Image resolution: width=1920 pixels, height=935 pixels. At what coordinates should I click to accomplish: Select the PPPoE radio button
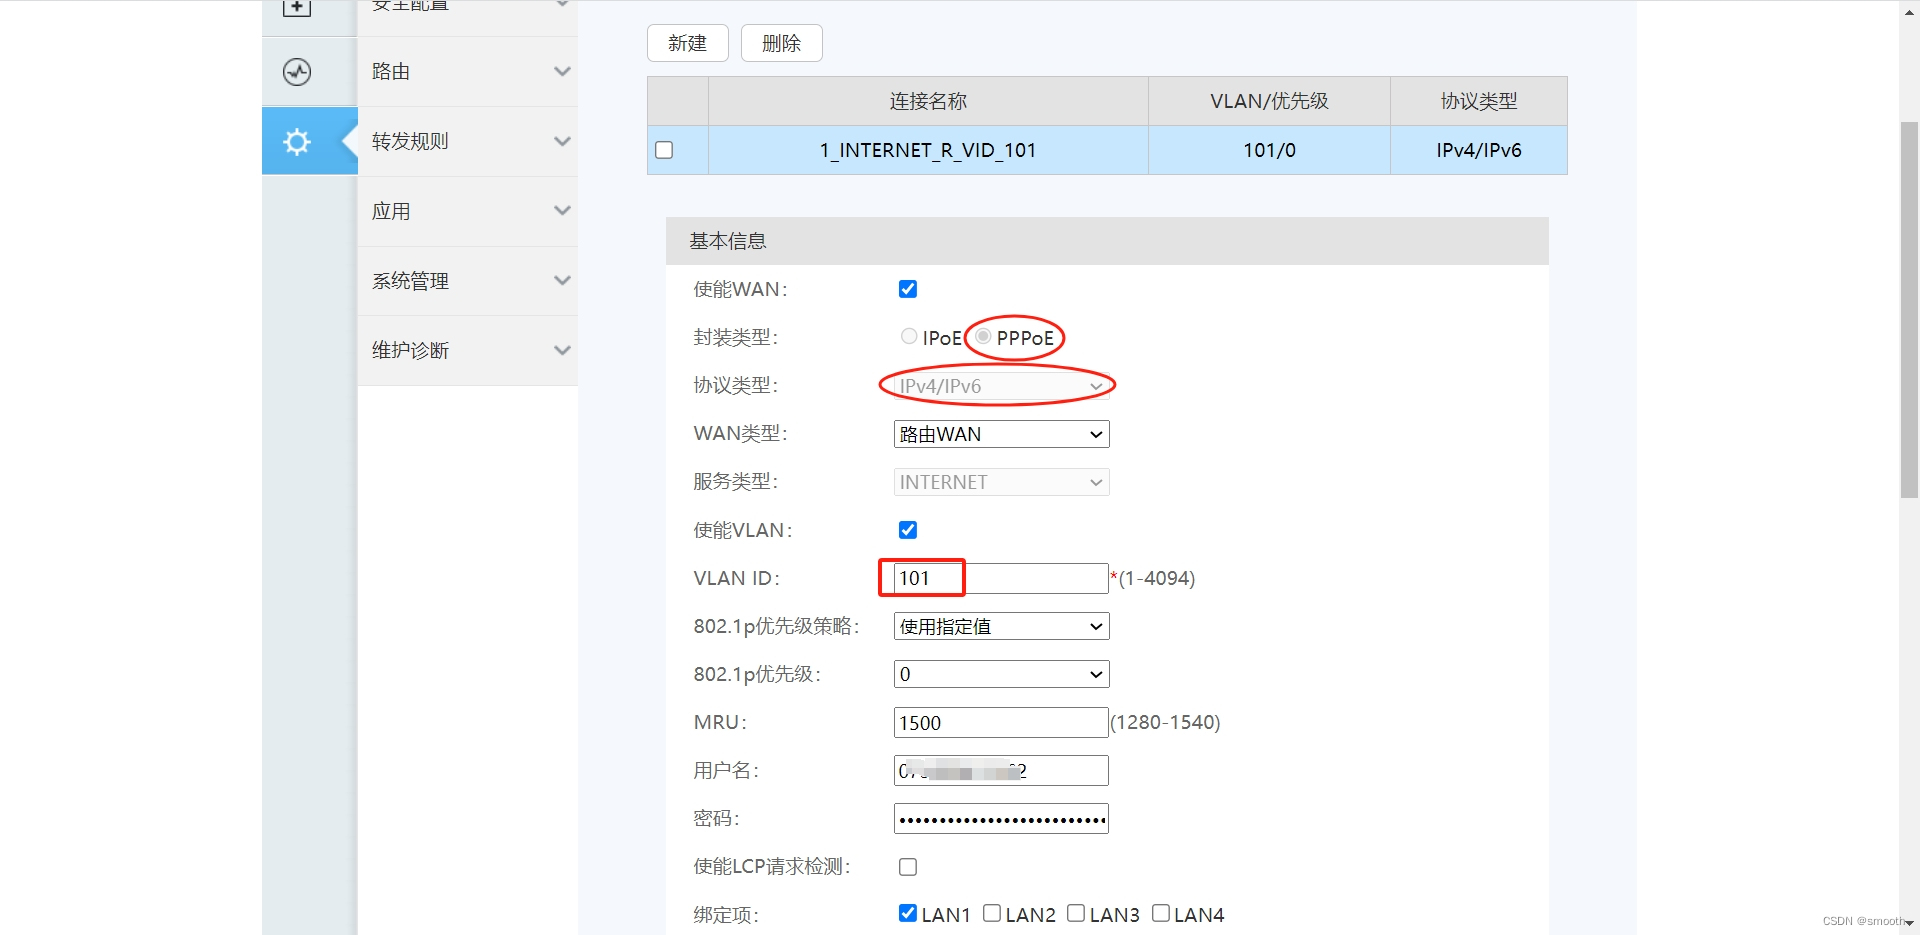tap(984, 336)
